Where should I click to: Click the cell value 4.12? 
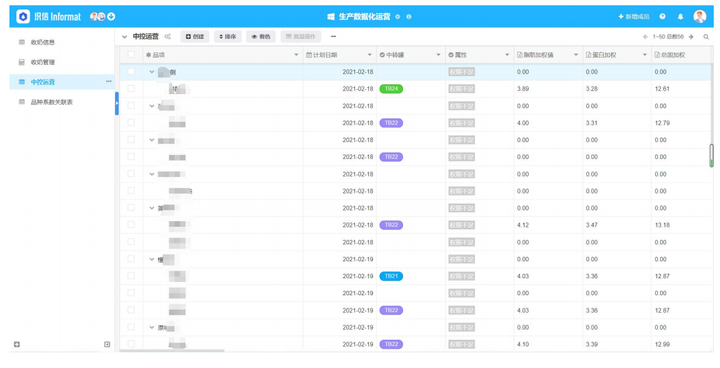click(x=523, y=225)
